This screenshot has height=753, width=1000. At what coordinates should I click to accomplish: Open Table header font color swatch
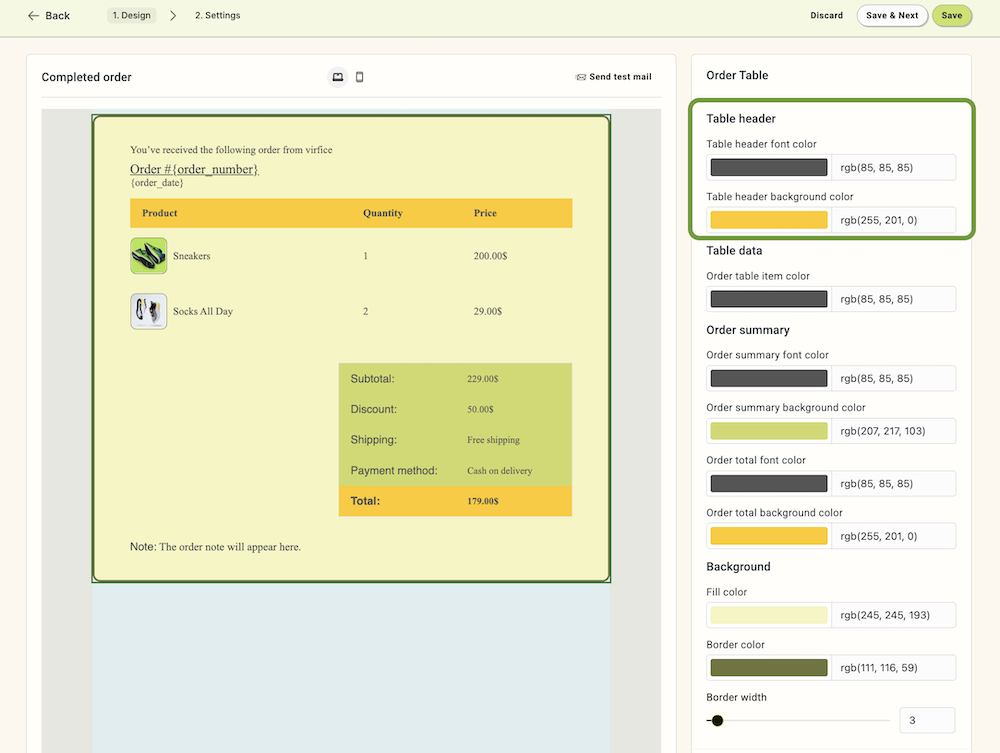(x=768, y=168)
